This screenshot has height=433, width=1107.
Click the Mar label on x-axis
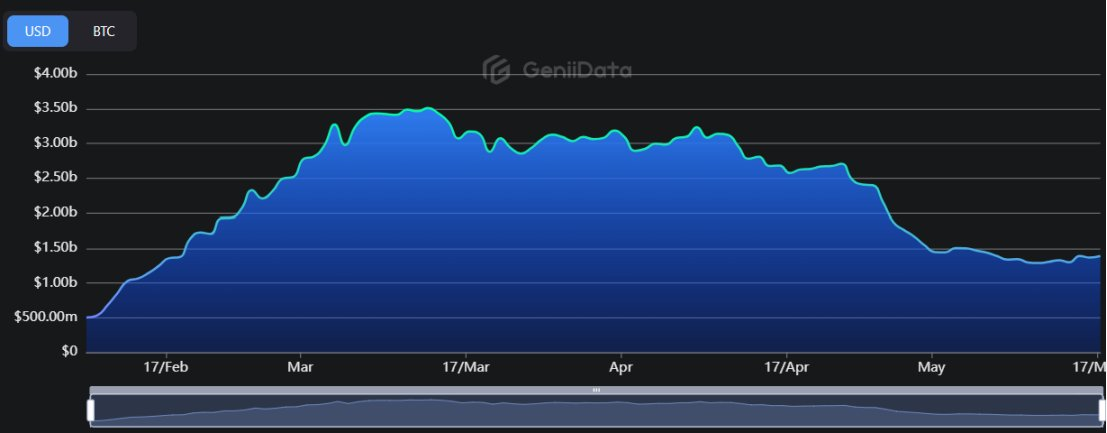tap(300, 367)
